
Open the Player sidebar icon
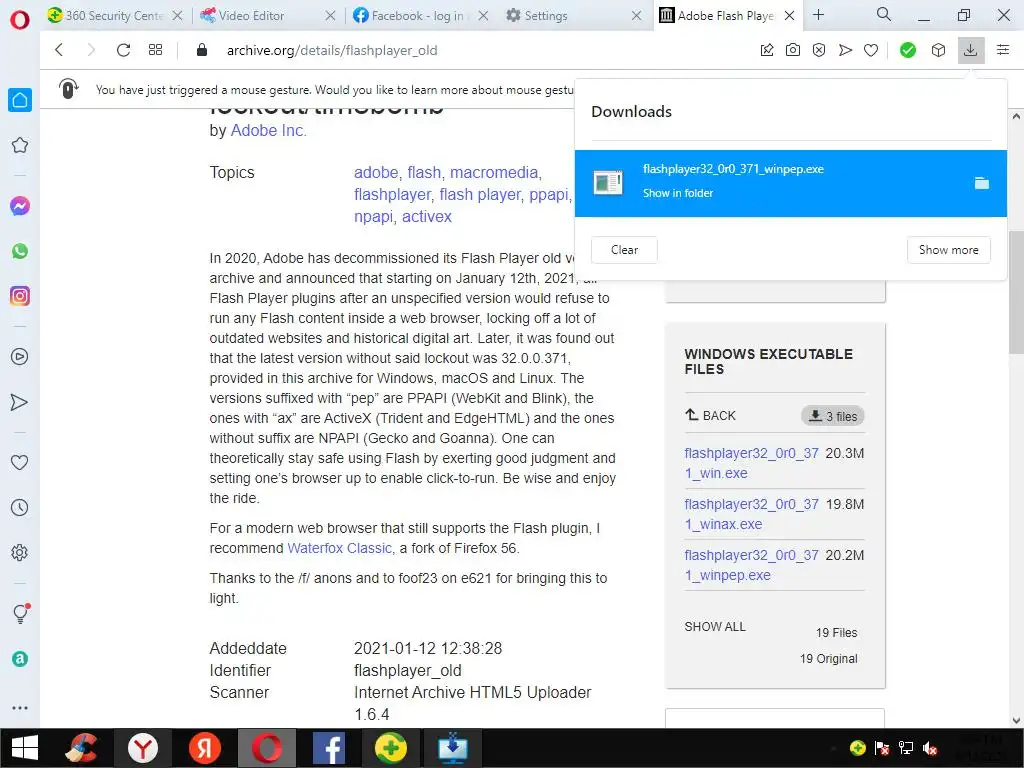pyautogui.click(x=20, y=357)
